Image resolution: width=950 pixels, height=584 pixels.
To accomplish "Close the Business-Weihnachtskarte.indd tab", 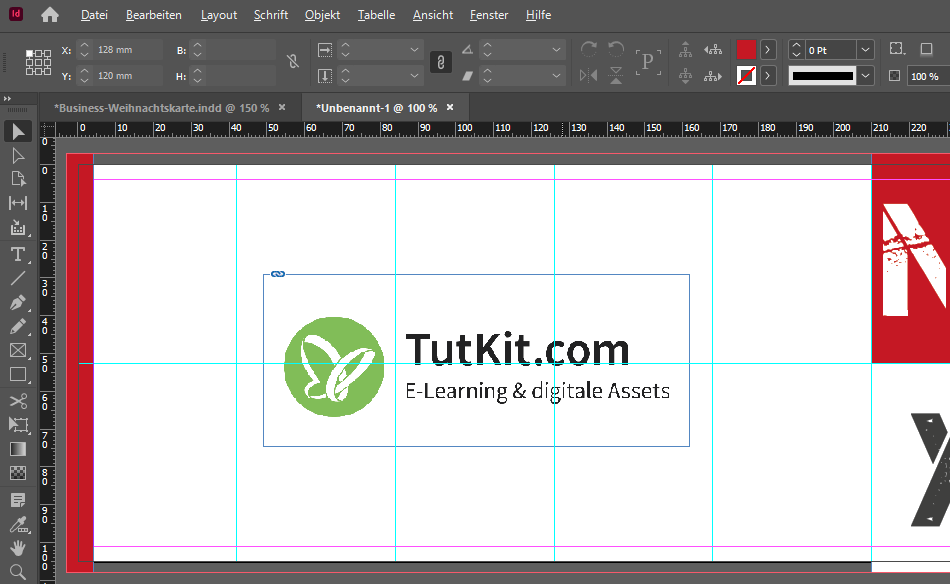I will (x=282, y=107).
